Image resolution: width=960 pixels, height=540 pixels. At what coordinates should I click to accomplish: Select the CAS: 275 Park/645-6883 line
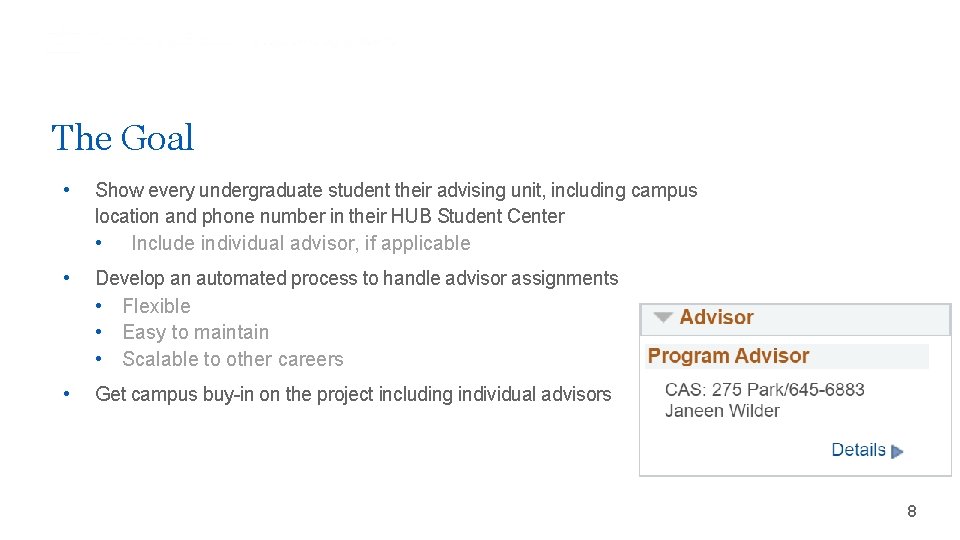click(765, 389)
